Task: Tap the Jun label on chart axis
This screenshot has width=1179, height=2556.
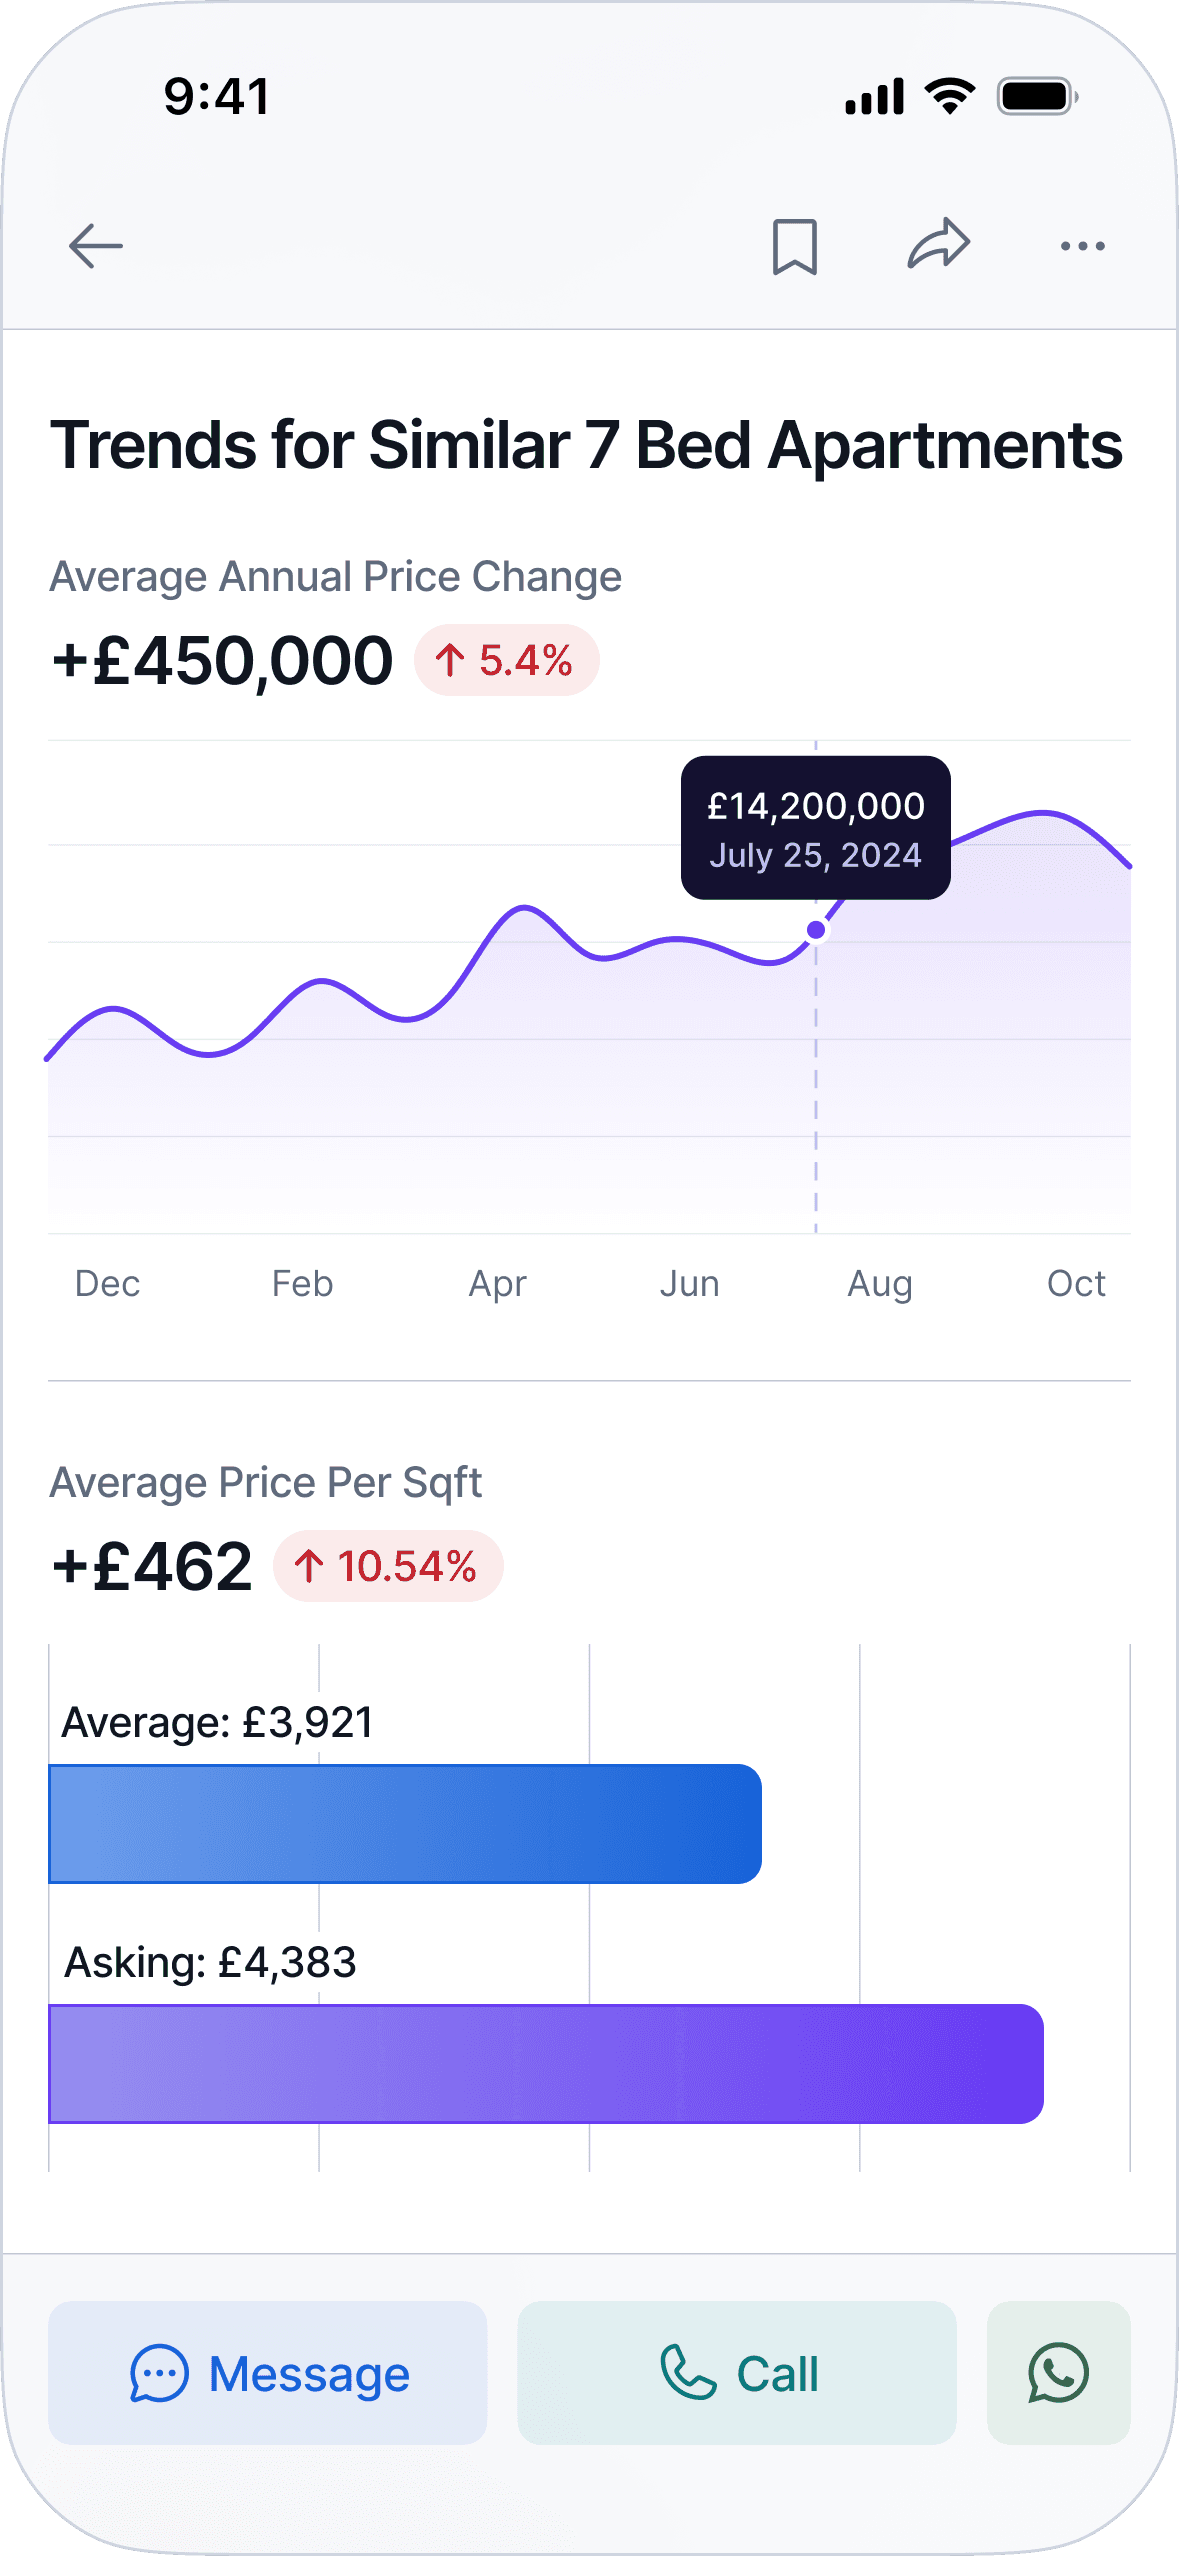Action: (x=690, y=1283)
